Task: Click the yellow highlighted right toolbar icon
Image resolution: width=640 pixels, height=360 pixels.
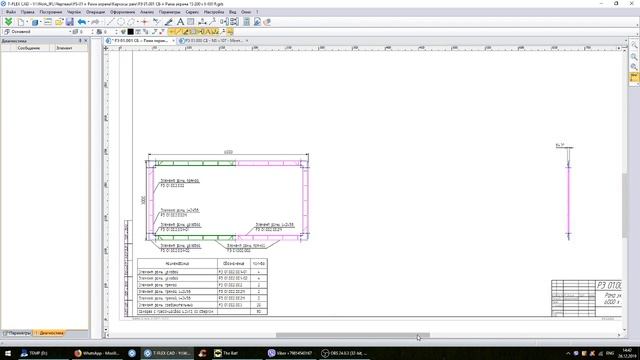Action: (x=634, y=77)
